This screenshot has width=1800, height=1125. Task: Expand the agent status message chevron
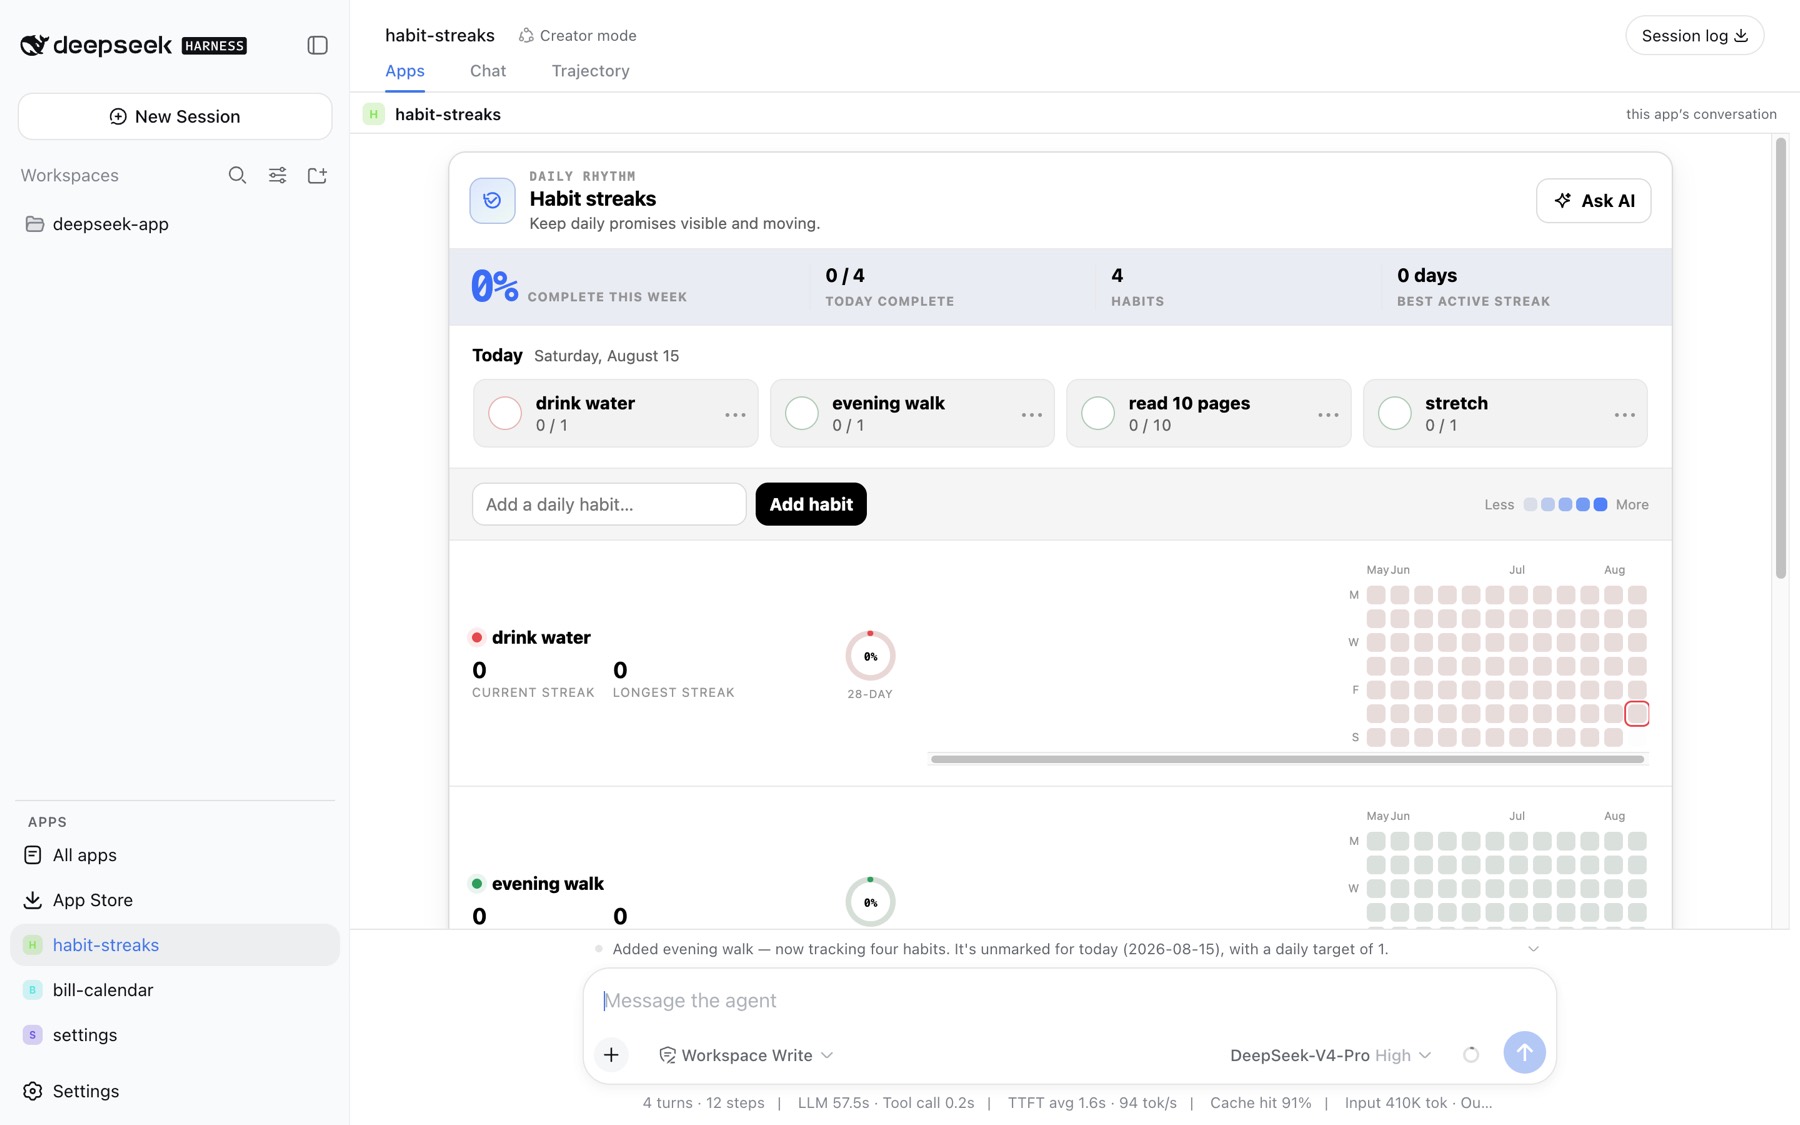click(x=1533, y=949)
